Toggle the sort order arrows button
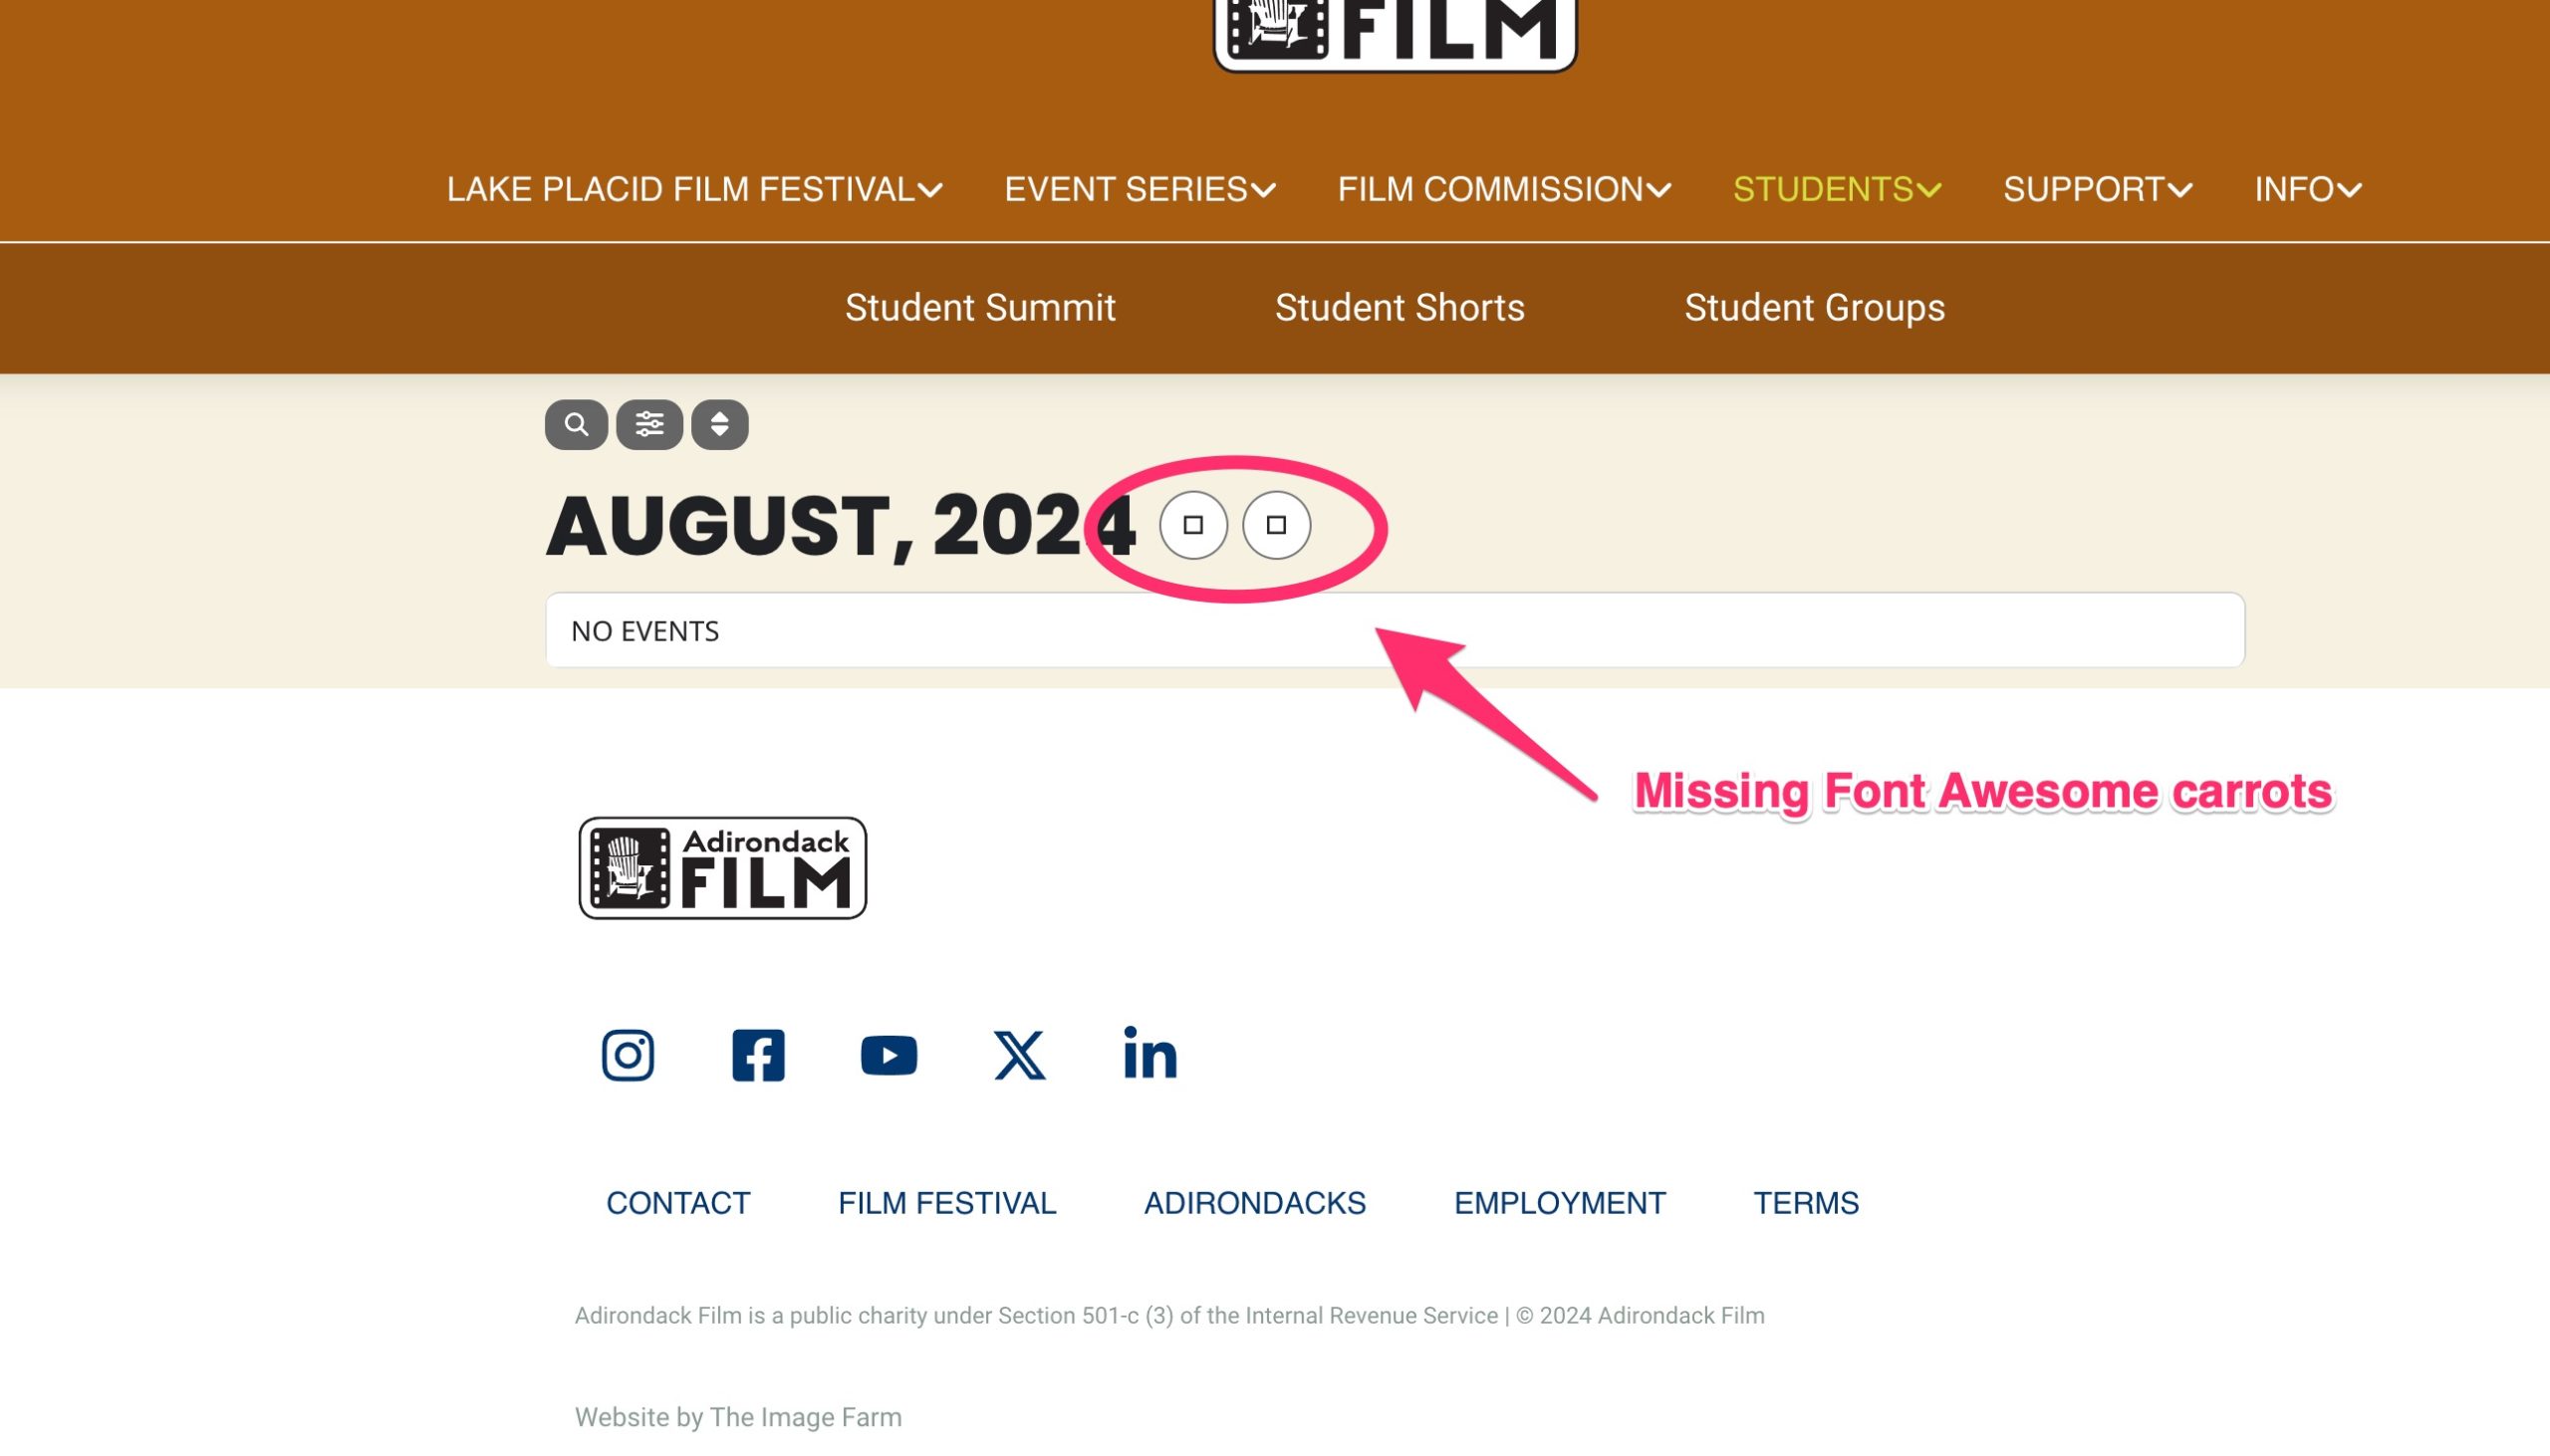Screen dimensions: 2550x1456 [x=720, y=425]
